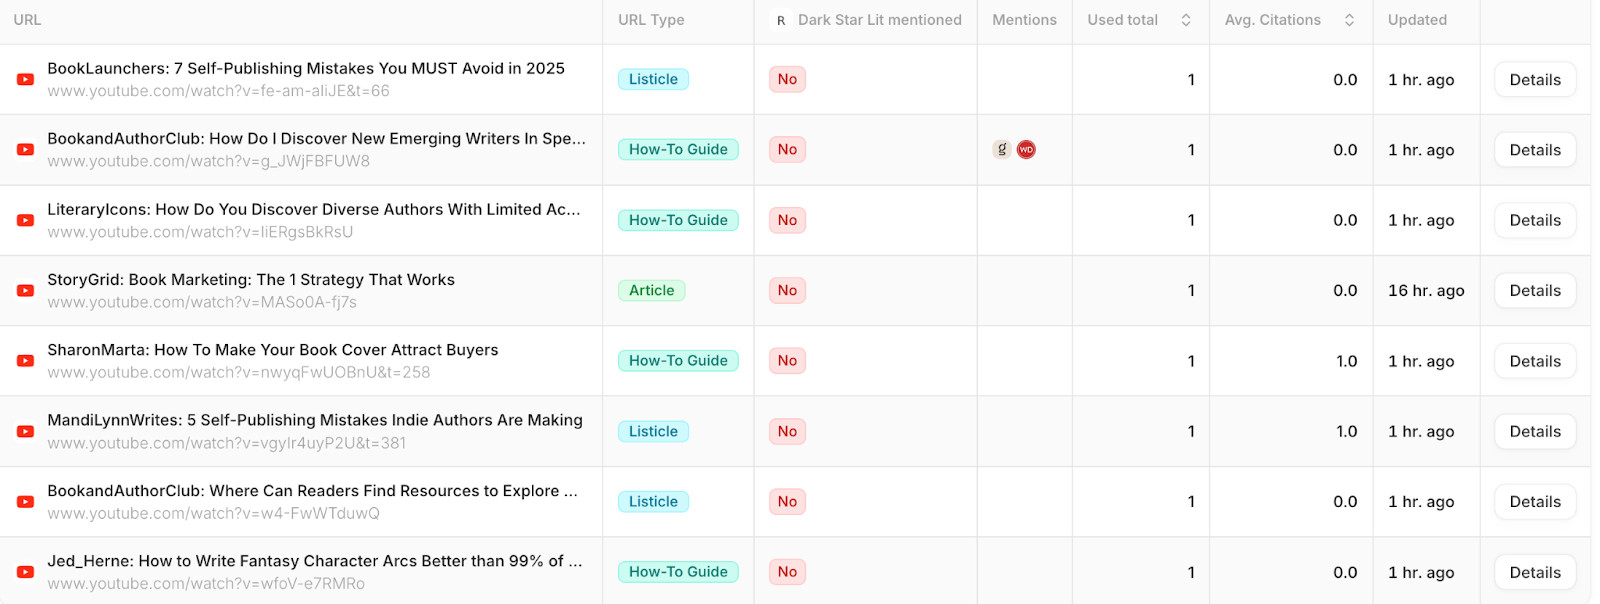
Task: Open Details for the BookLaunchers video
Action: [x=1535, y=80]
